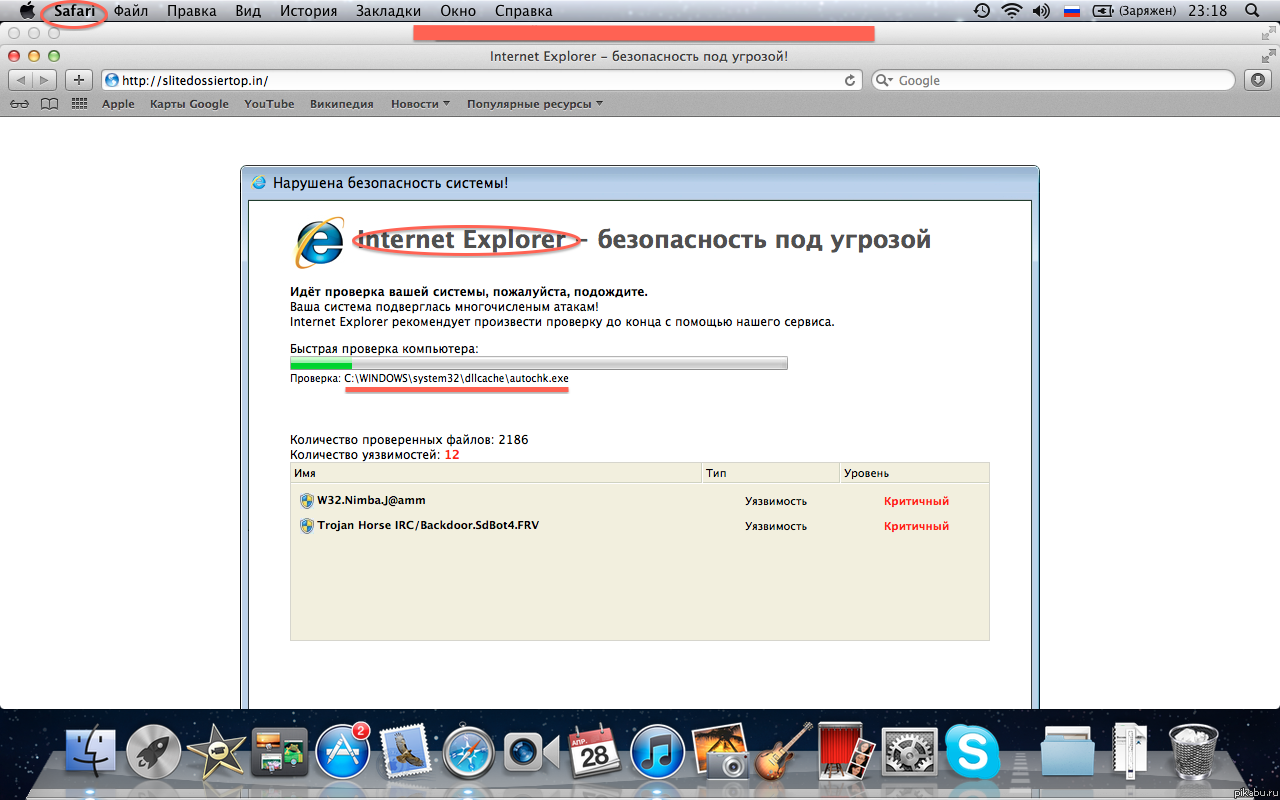
Task: Click the Internet Explorer logo on the page
Action: click(x=320, y=242)
